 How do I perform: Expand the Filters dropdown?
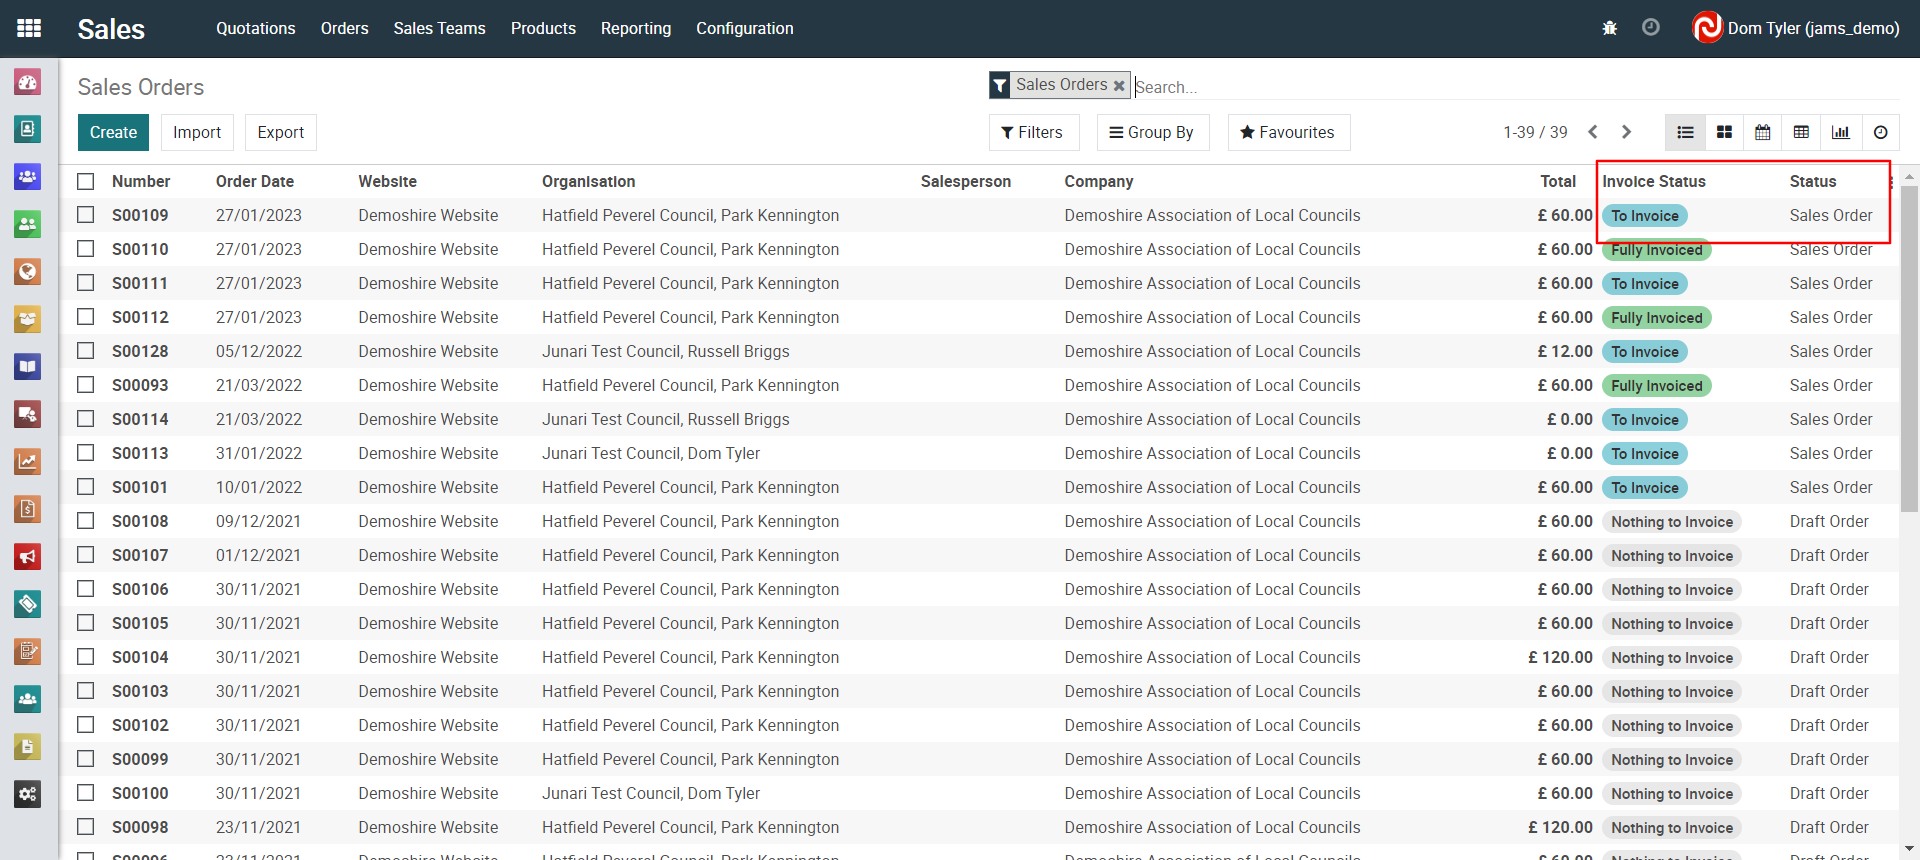[1032, 132]
